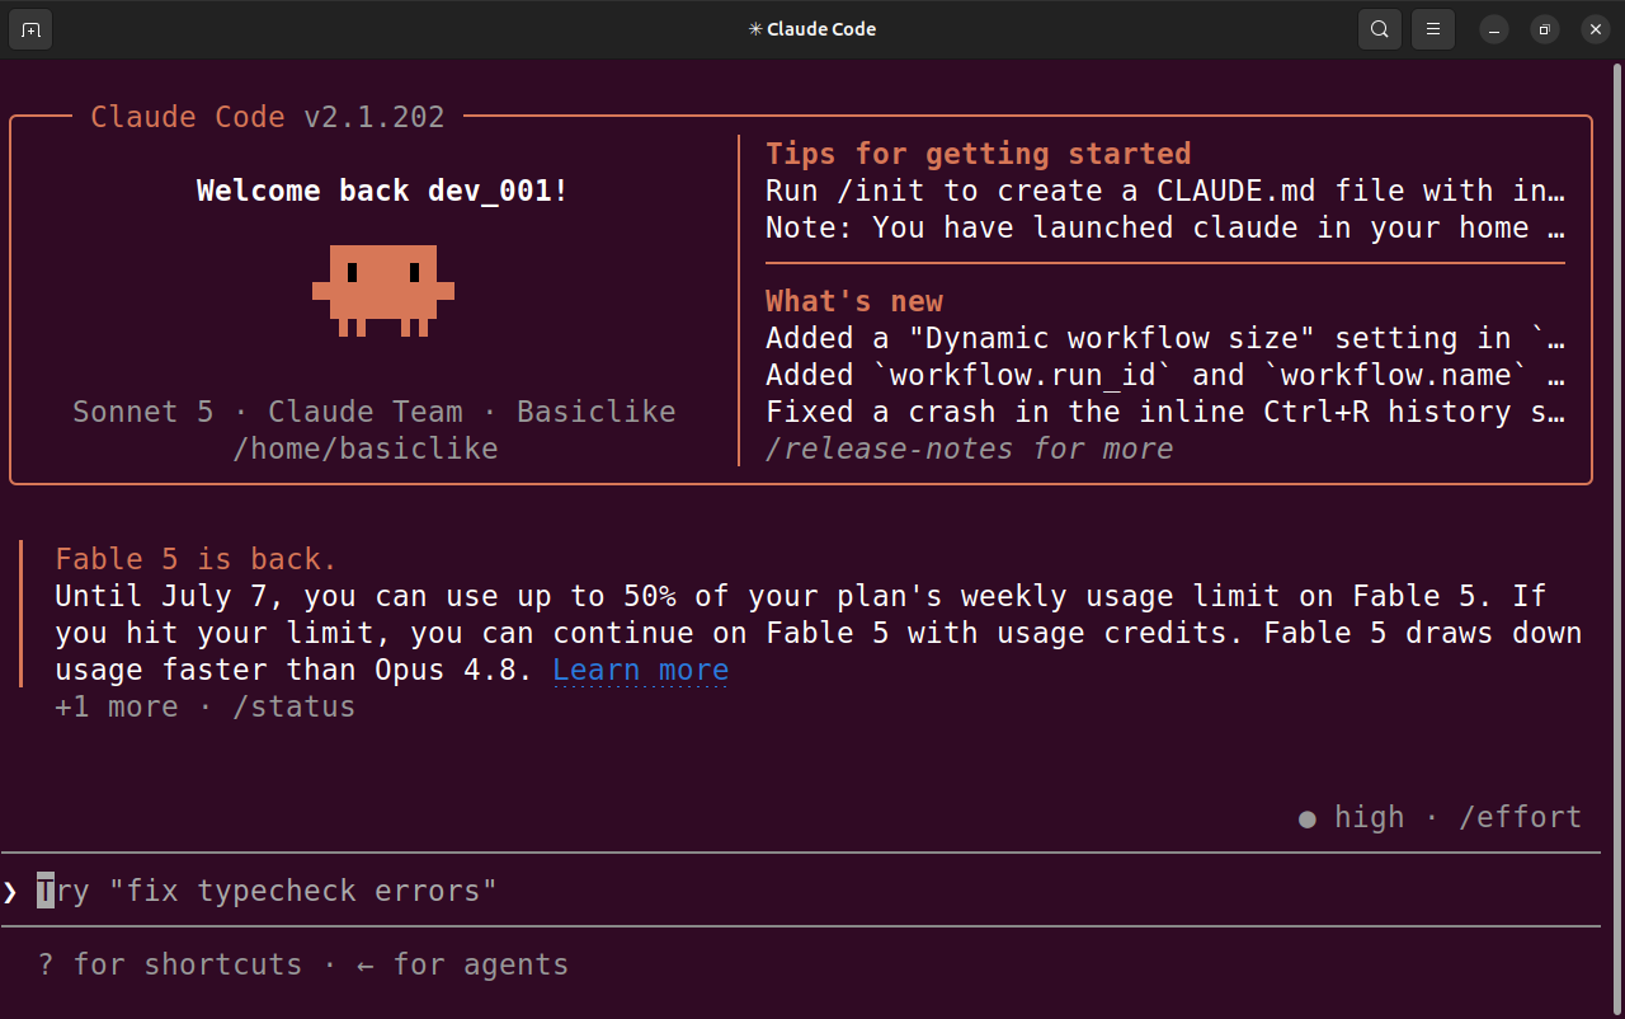This screenshot has width=1625, height=1019.
Task: Click the 'Dynamic workflow size' line
Action: [x=1165, y=338]
